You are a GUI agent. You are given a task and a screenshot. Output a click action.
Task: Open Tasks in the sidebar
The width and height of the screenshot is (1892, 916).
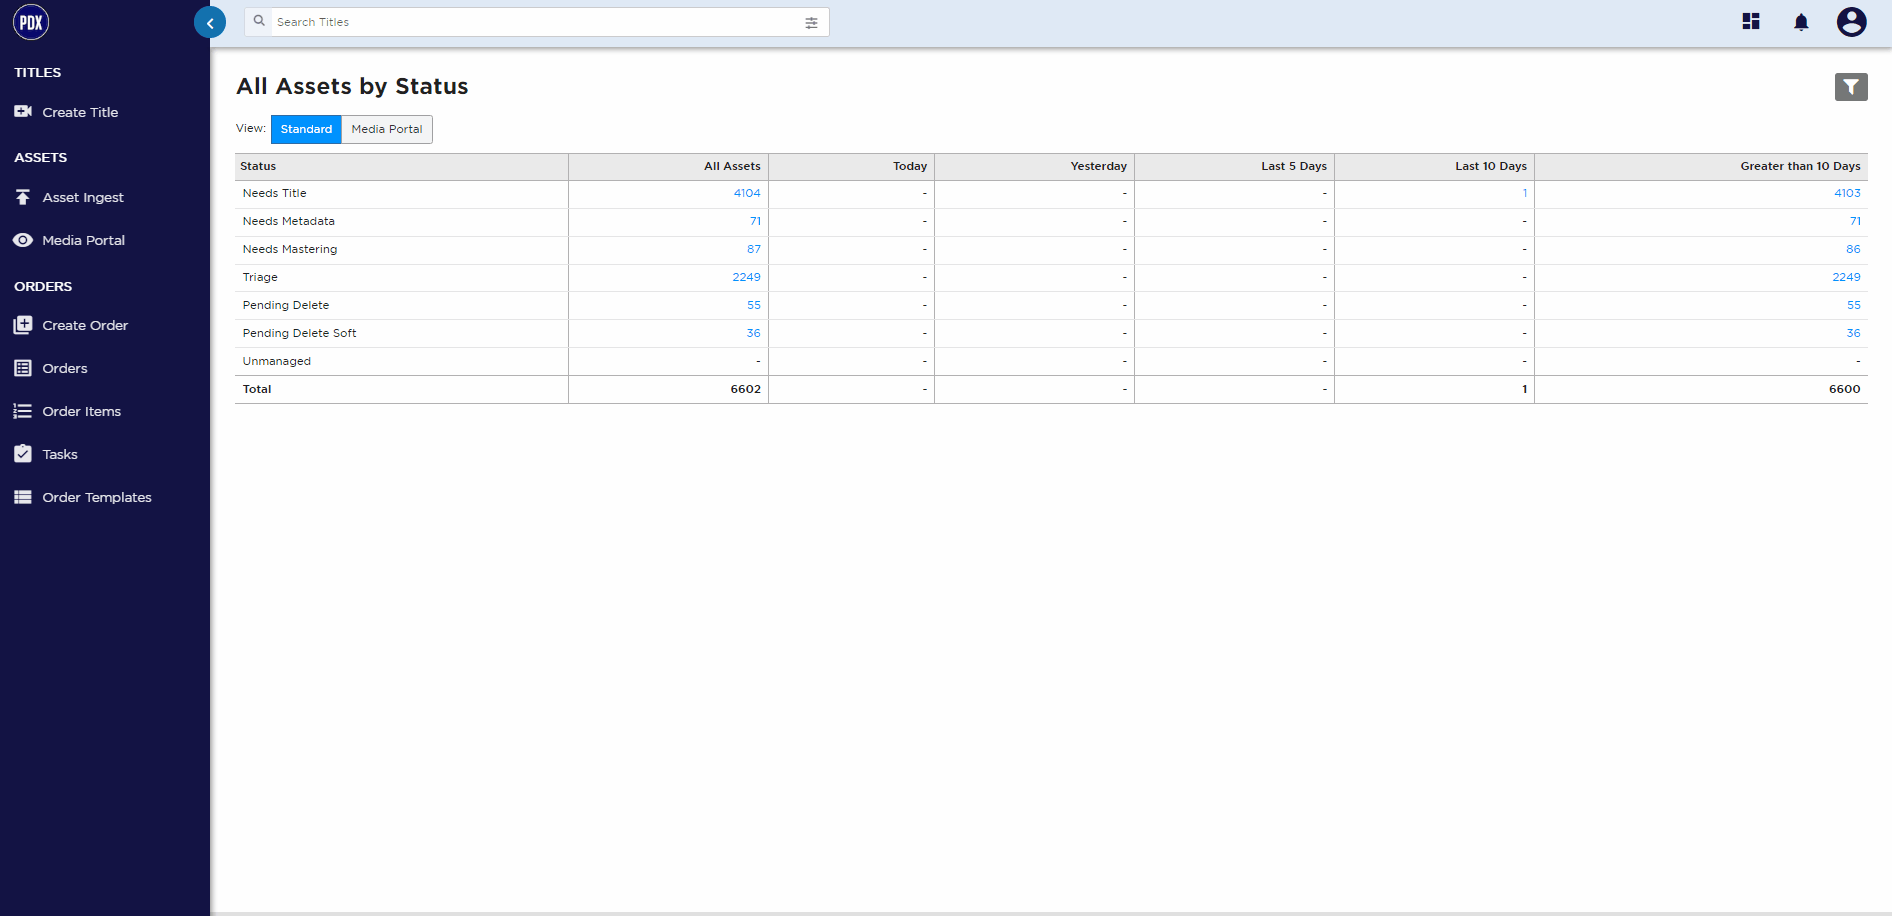tap(60, 454)
